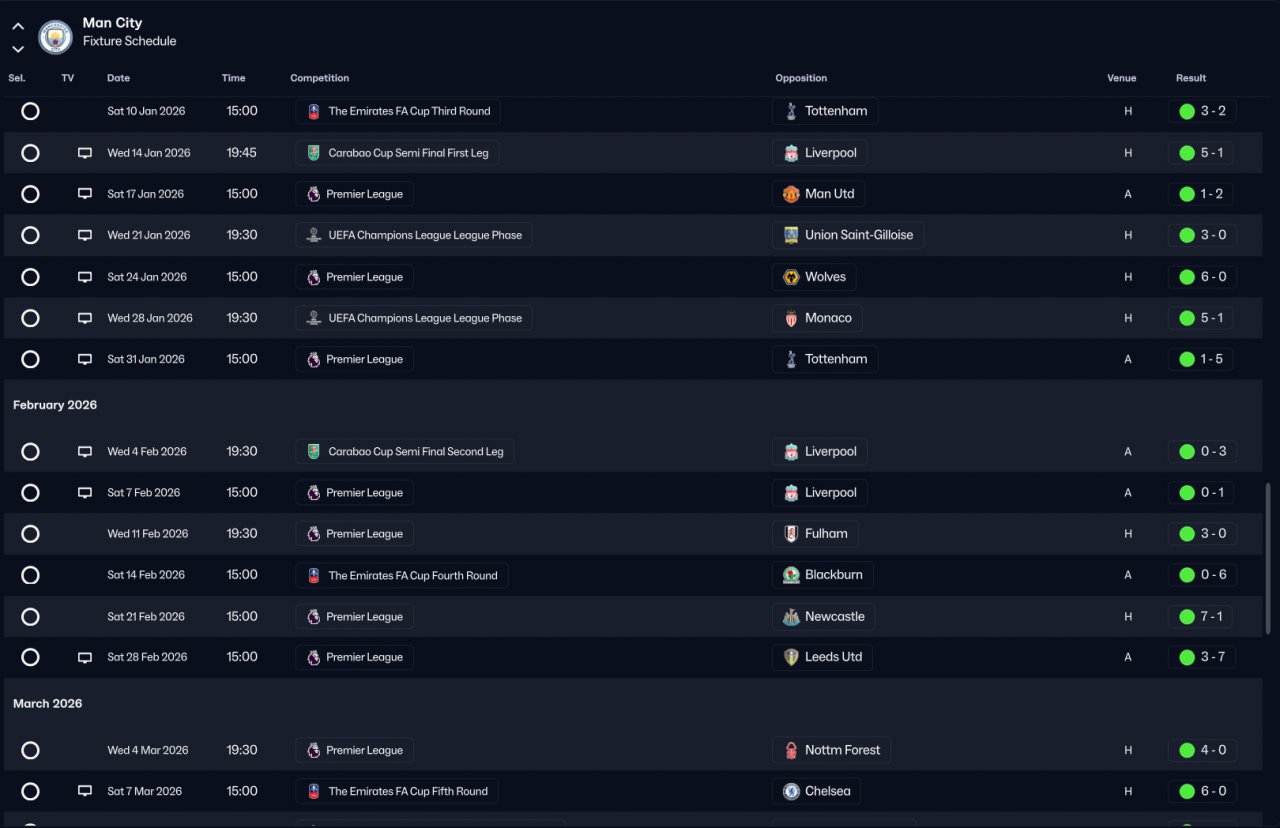1280x828 pixels.
Task: Open The Emirates FA Cup Fifth Round competition
Action: tap(396, 791)
